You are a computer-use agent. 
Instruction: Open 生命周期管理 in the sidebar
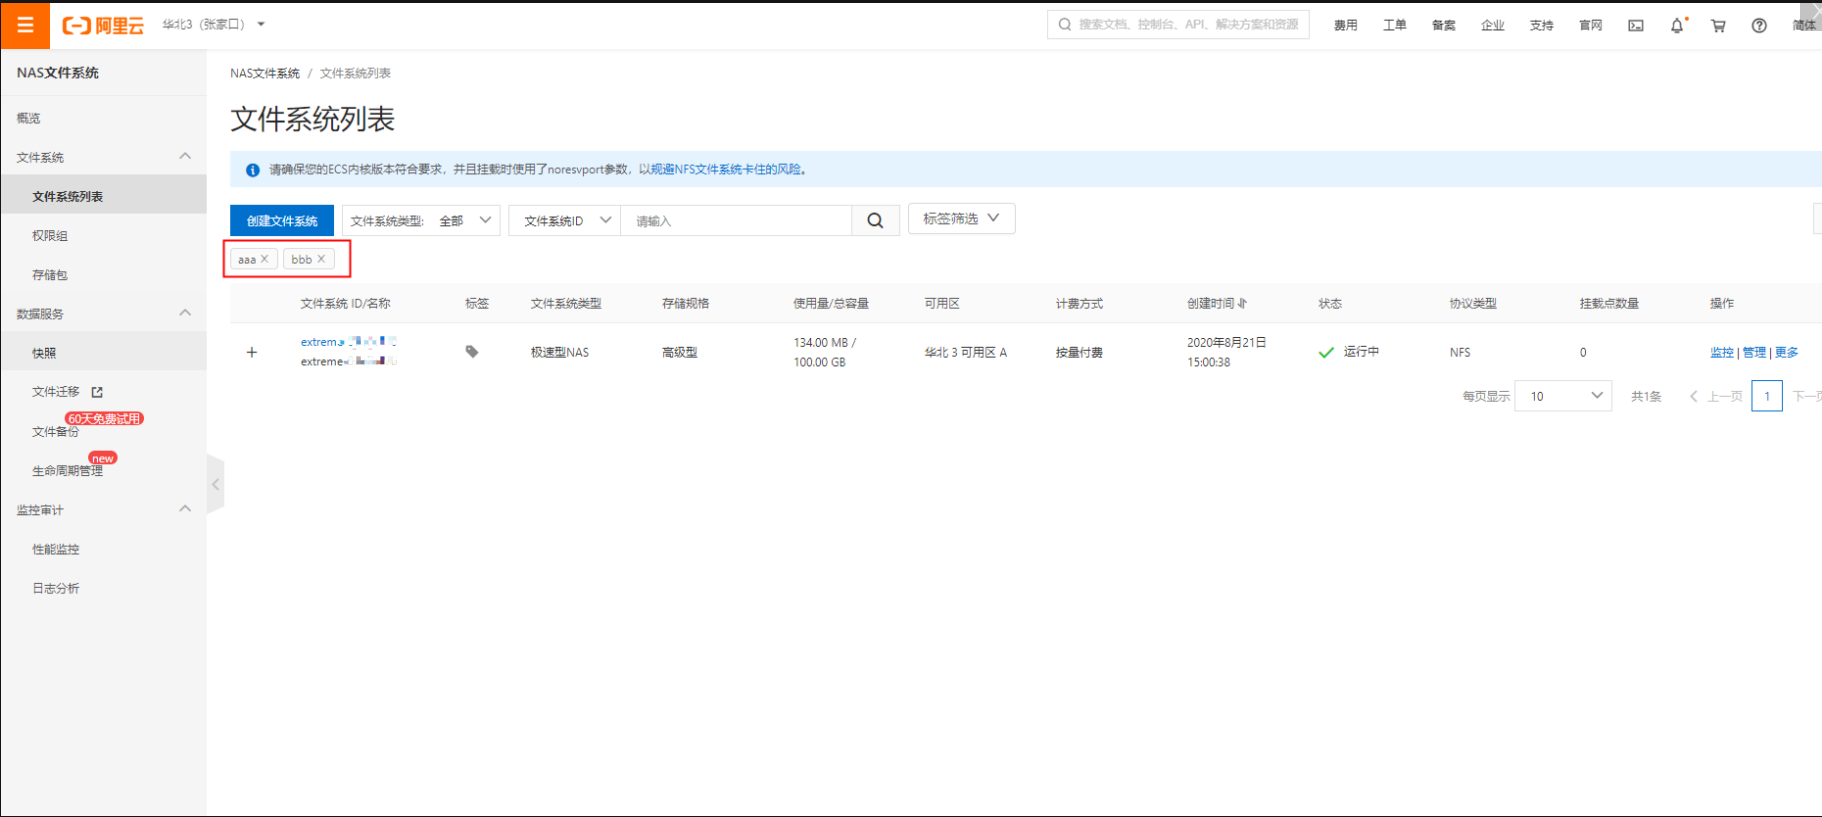67,471
